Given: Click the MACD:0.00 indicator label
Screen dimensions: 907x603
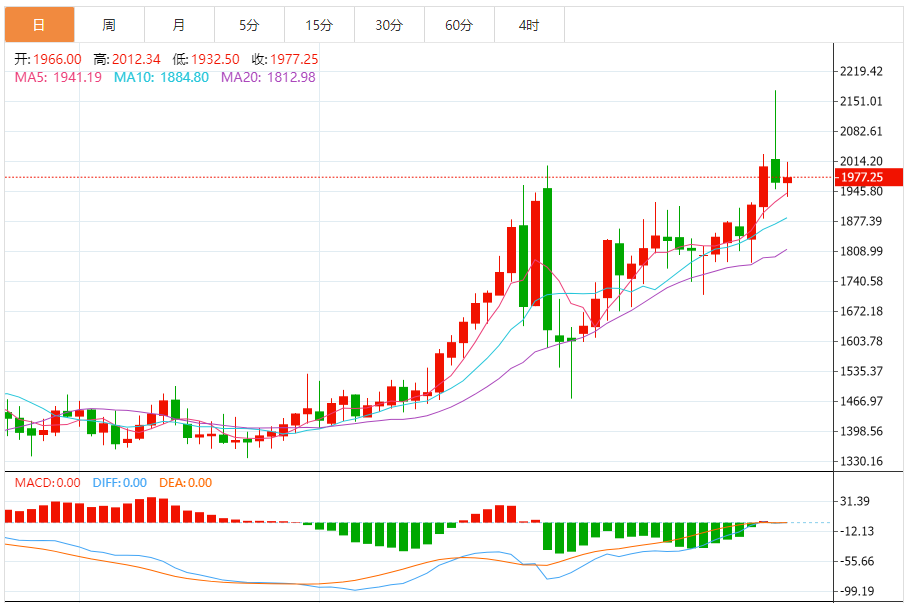Looking at the screenshot, I should (47, 483).
